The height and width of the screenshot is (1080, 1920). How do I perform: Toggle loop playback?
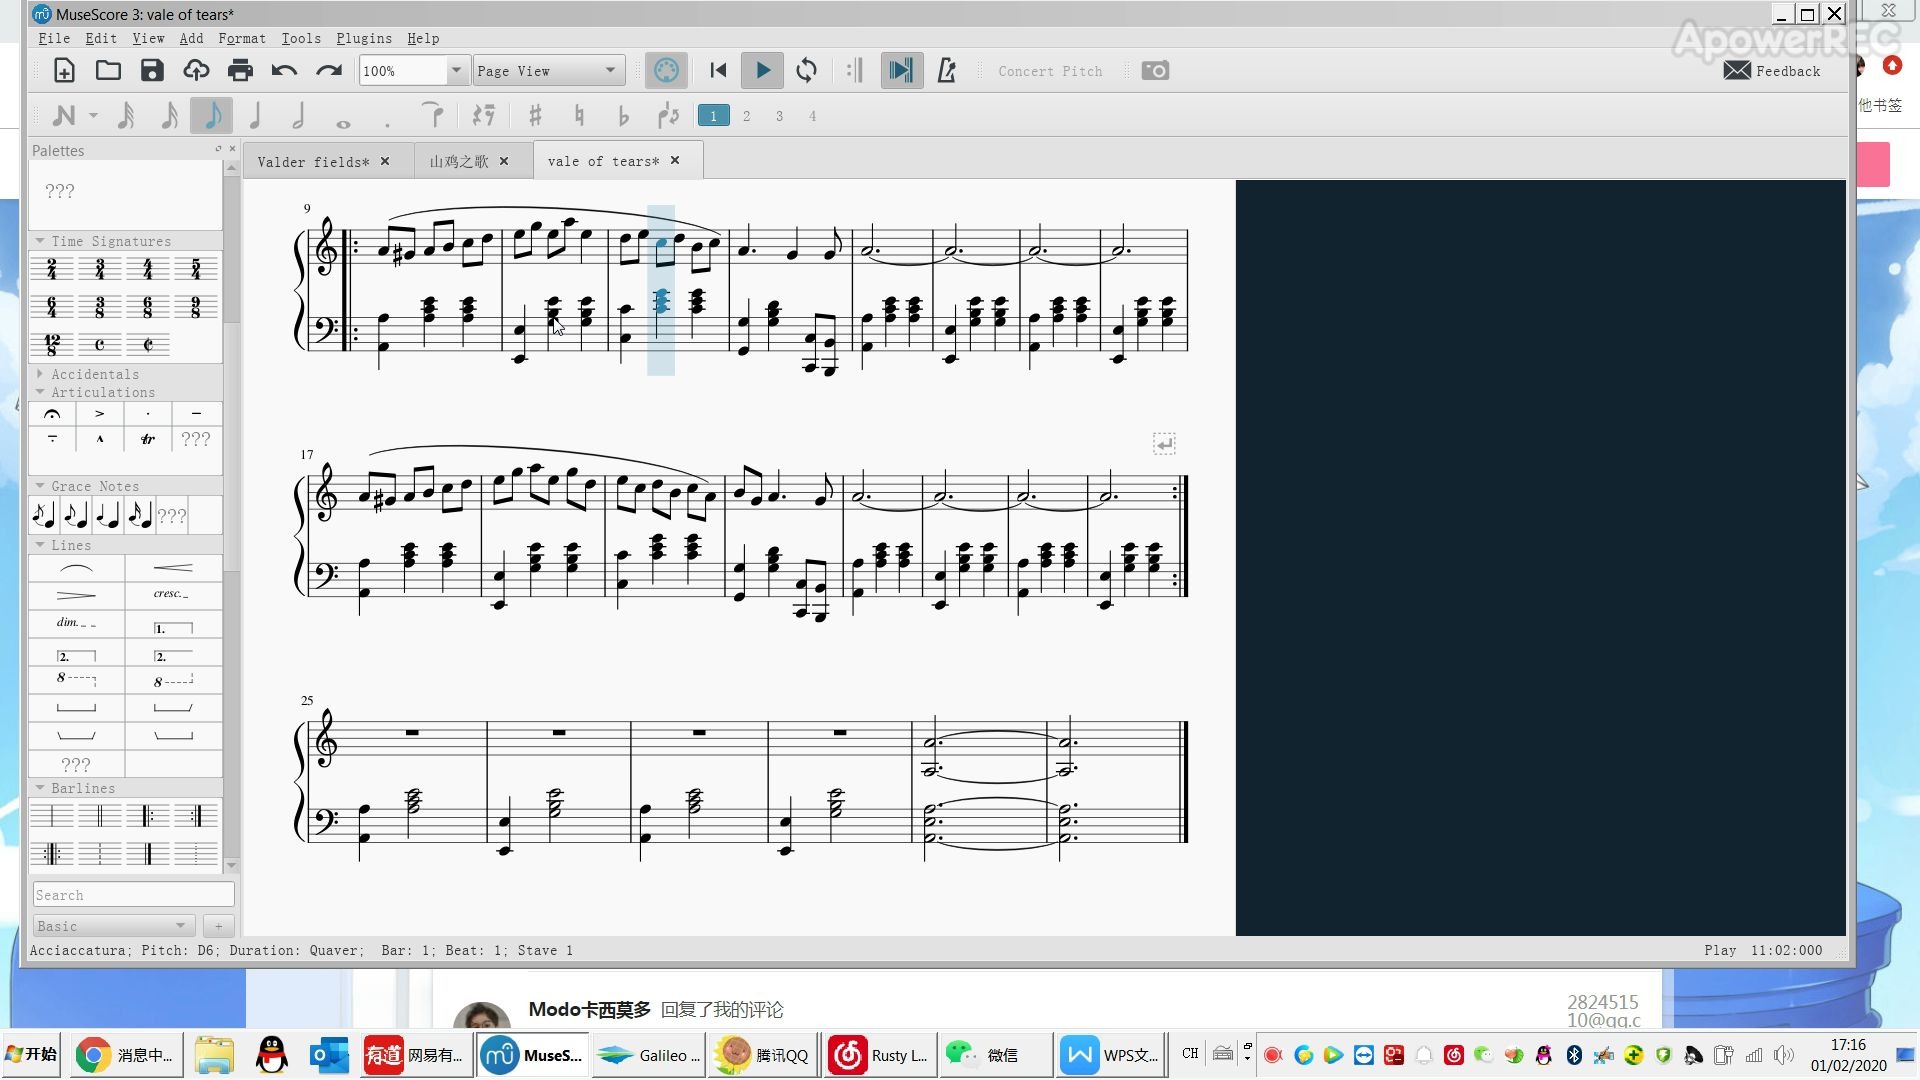(x=807, y=71)
